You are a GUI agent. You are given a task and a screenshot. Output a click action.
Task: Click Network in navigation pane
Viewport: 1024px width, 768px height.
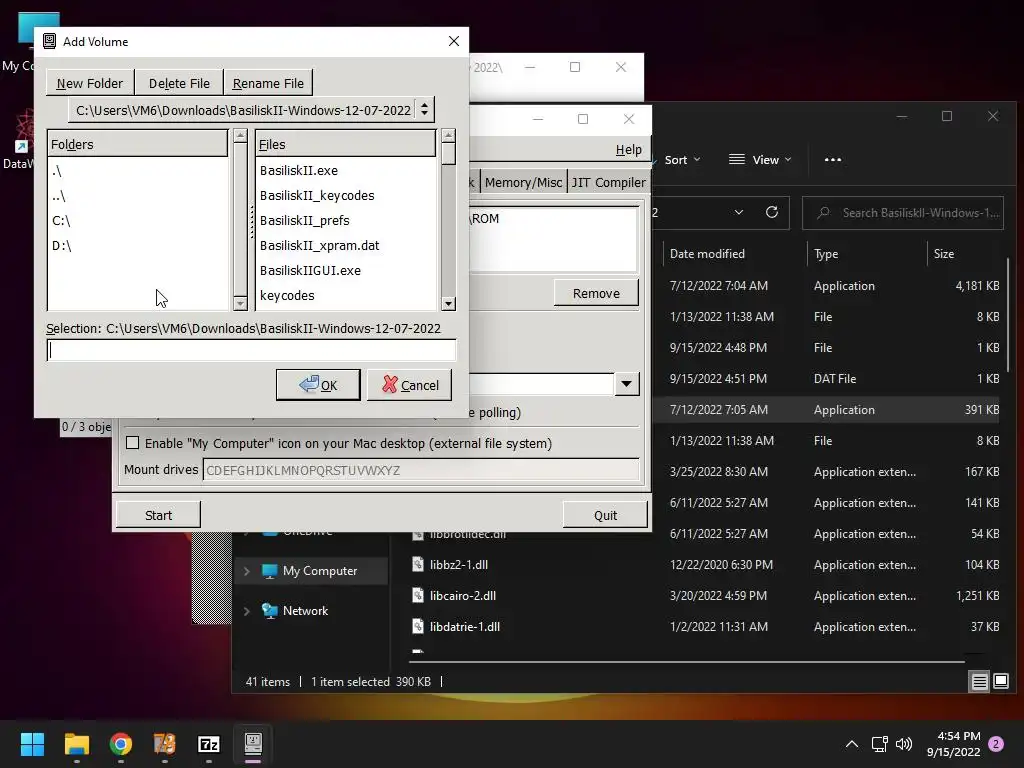(305, 611)
